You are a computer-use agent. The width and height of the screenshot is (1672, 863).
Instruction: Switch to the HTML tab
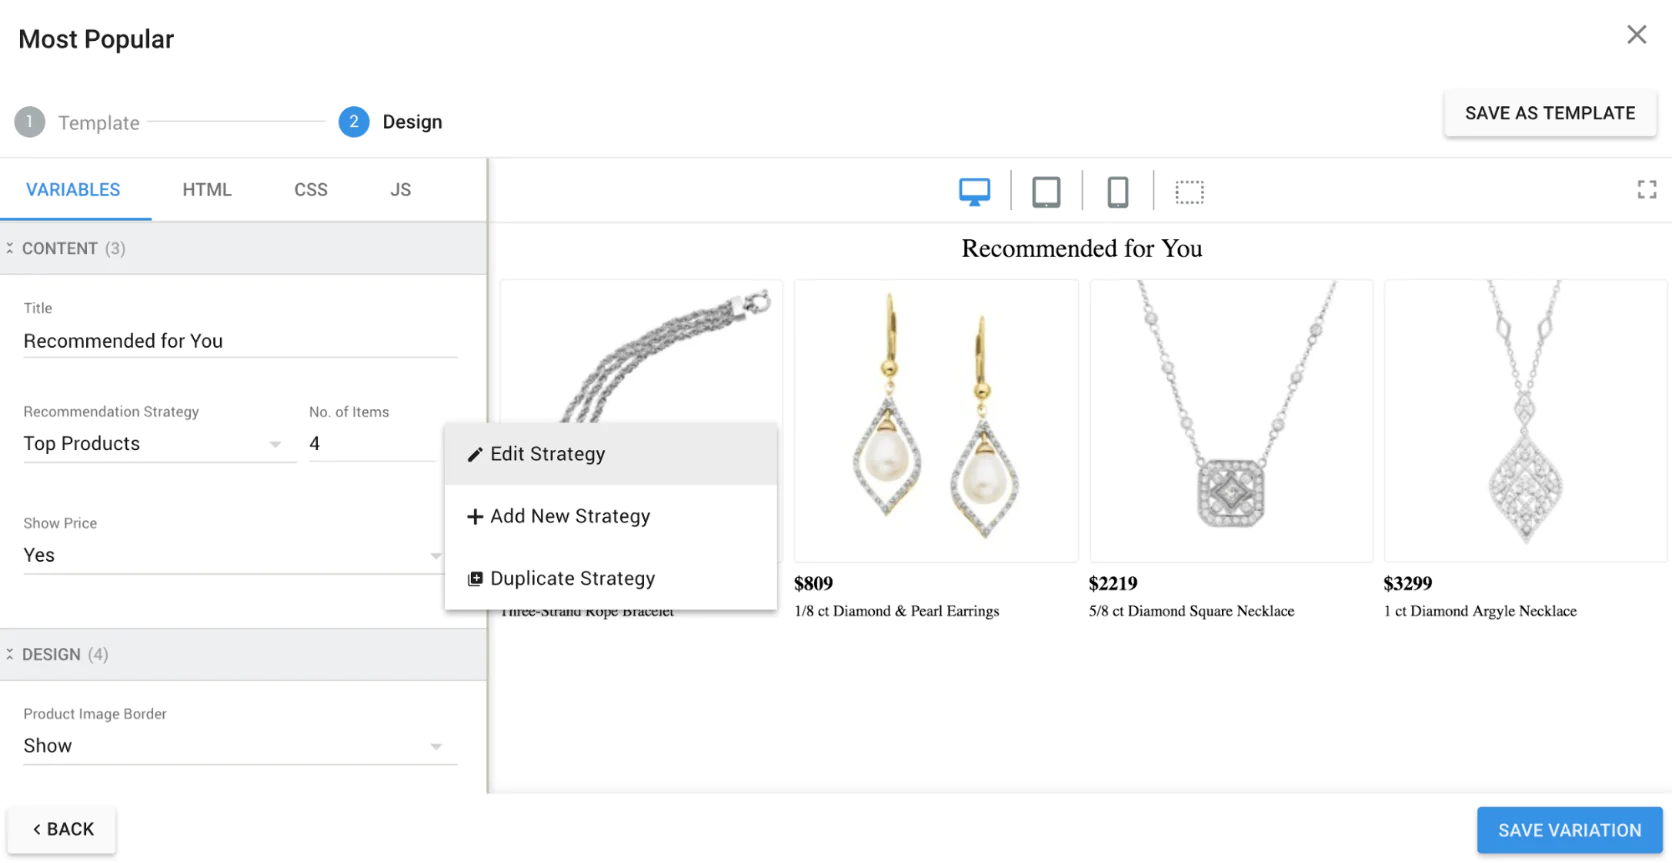(x=207, y=190)
